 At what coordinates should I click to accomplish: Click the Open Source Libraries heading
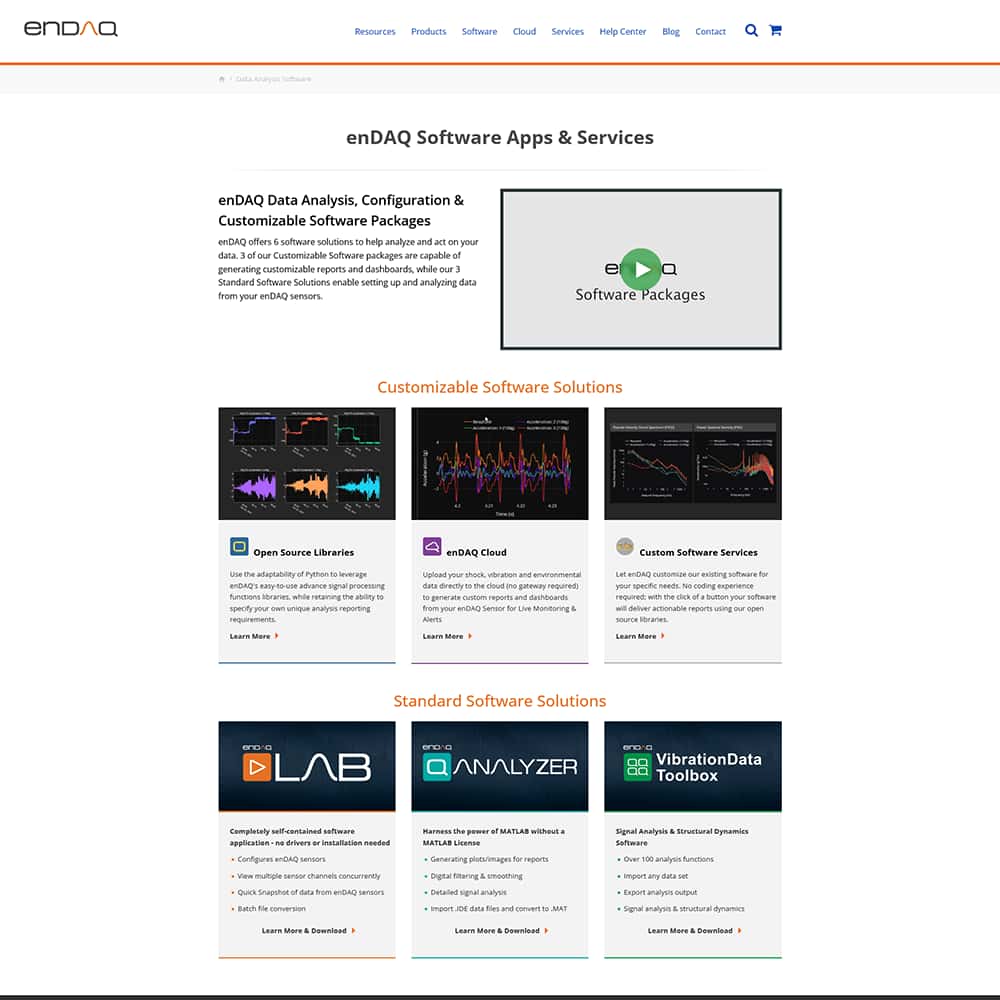click(304, 552)
